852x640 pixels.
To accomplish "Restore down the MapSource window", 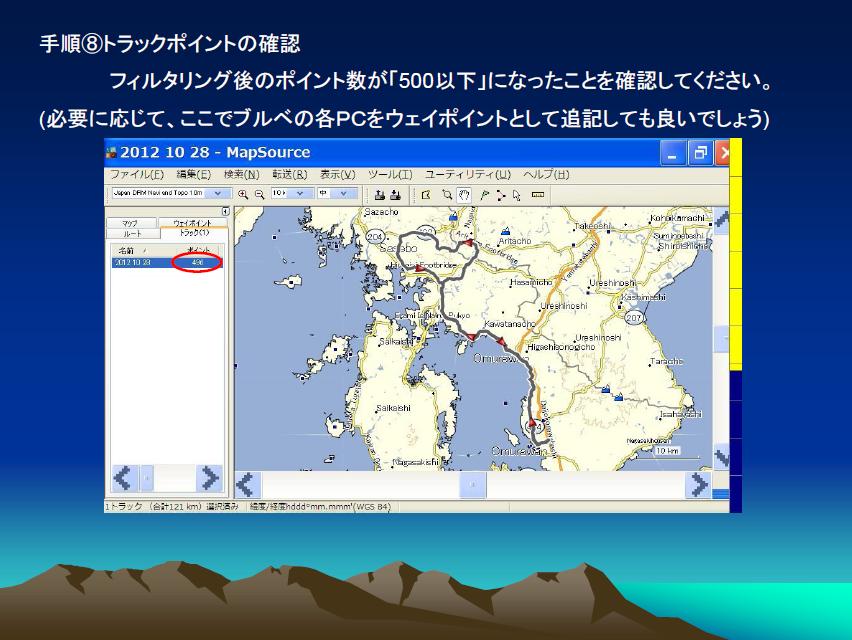I will pos(700,153).
